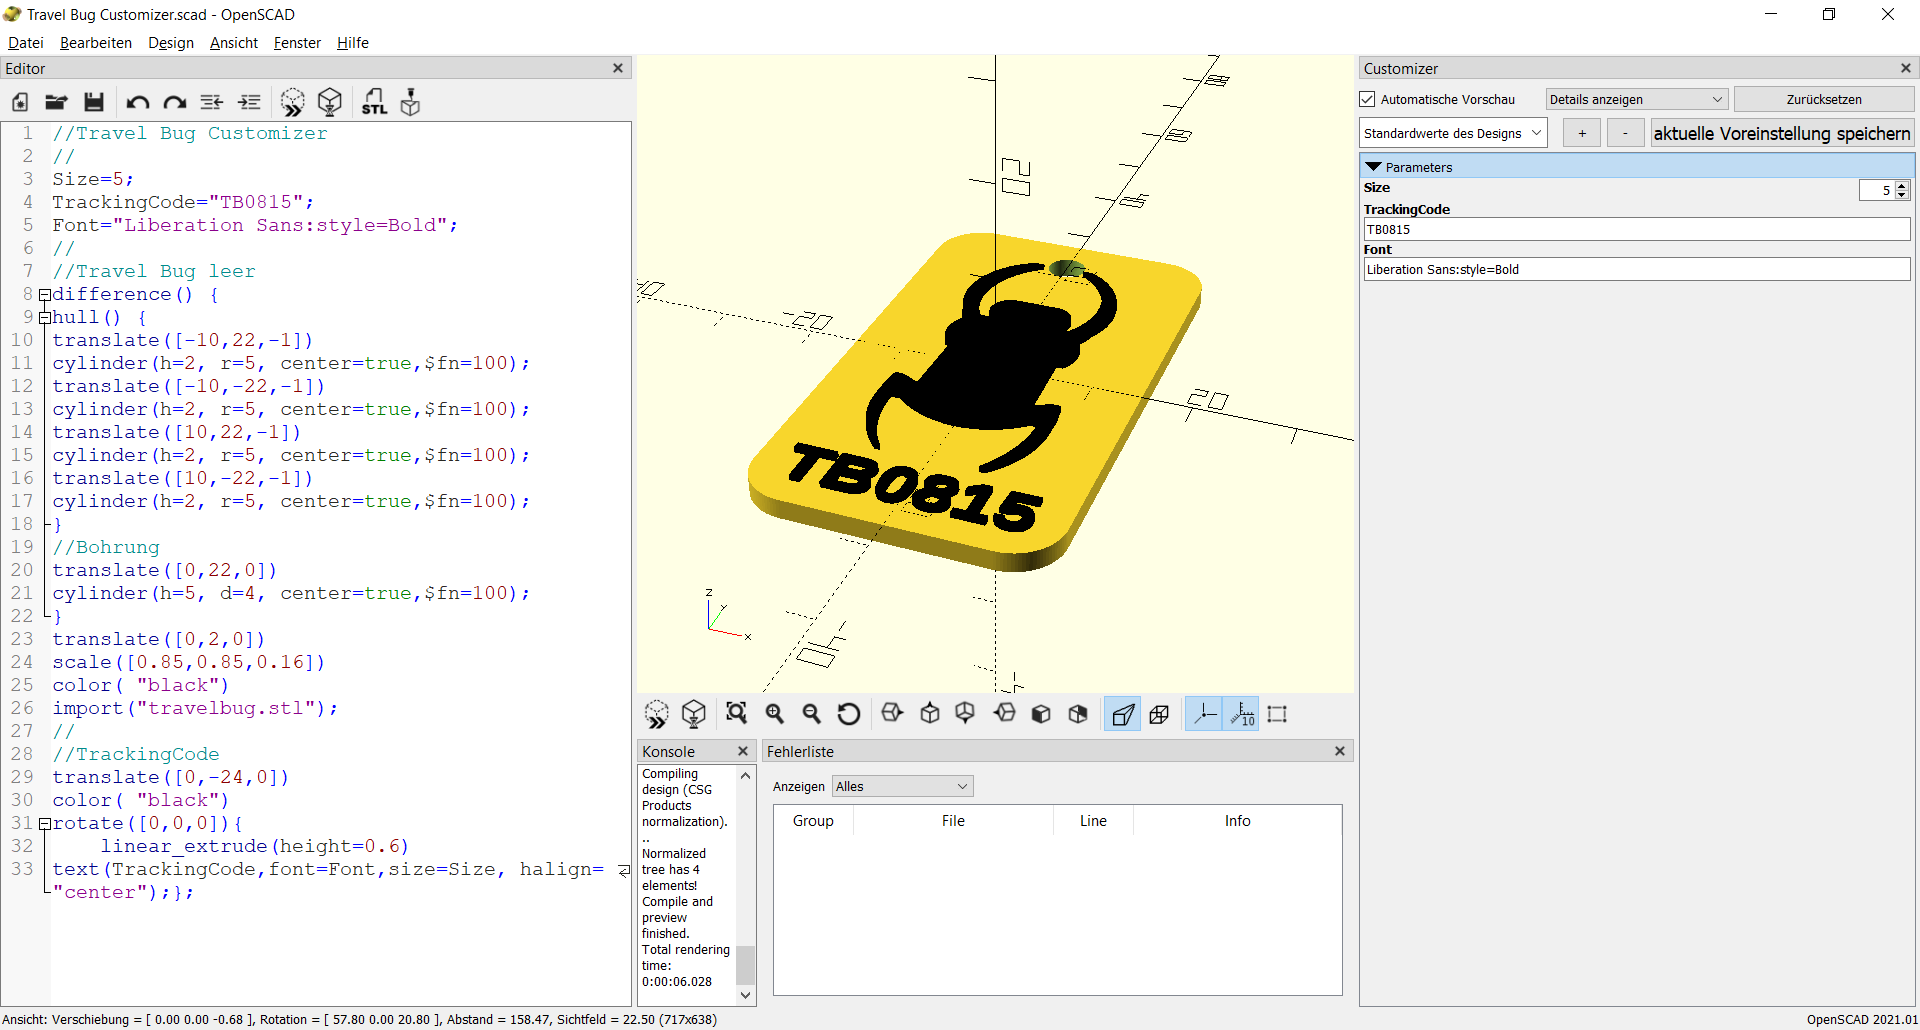This screenshot has width=1920, height=1030.
Task: Open the Anzeigen Alles dropdown in Fehlerliste
Action: [902, 786]
